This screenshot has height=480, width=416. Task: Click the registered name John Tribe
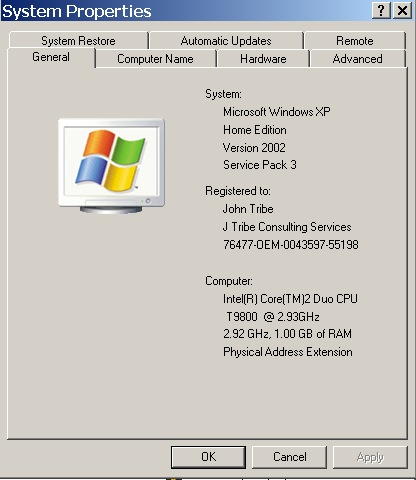click(248, 209)
